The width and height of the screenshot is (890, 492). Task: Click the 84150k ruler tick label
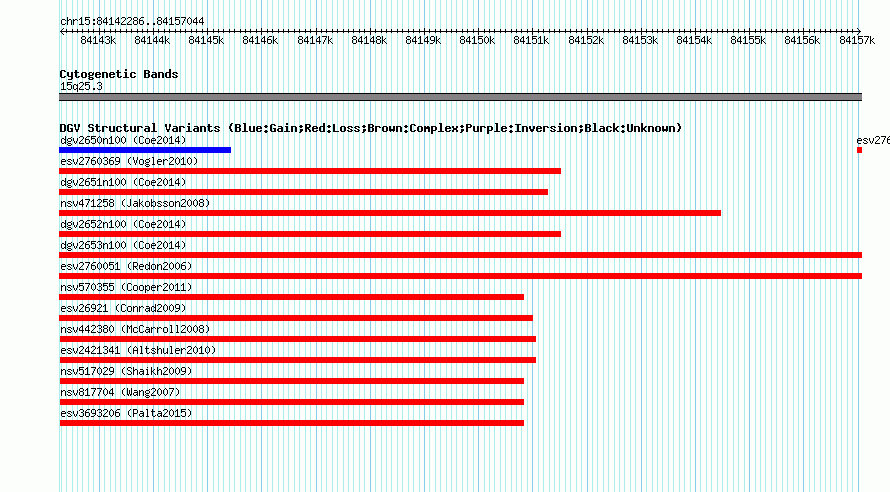coord(477,40)
